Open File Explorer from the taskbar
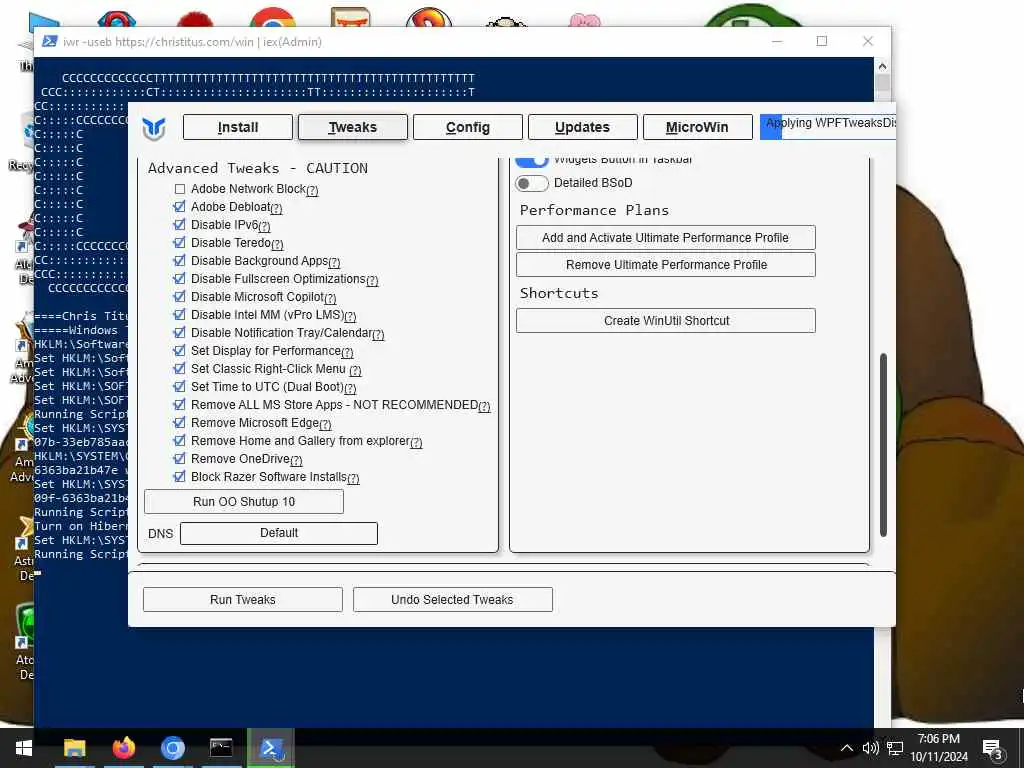 click(x=74, y=748)
